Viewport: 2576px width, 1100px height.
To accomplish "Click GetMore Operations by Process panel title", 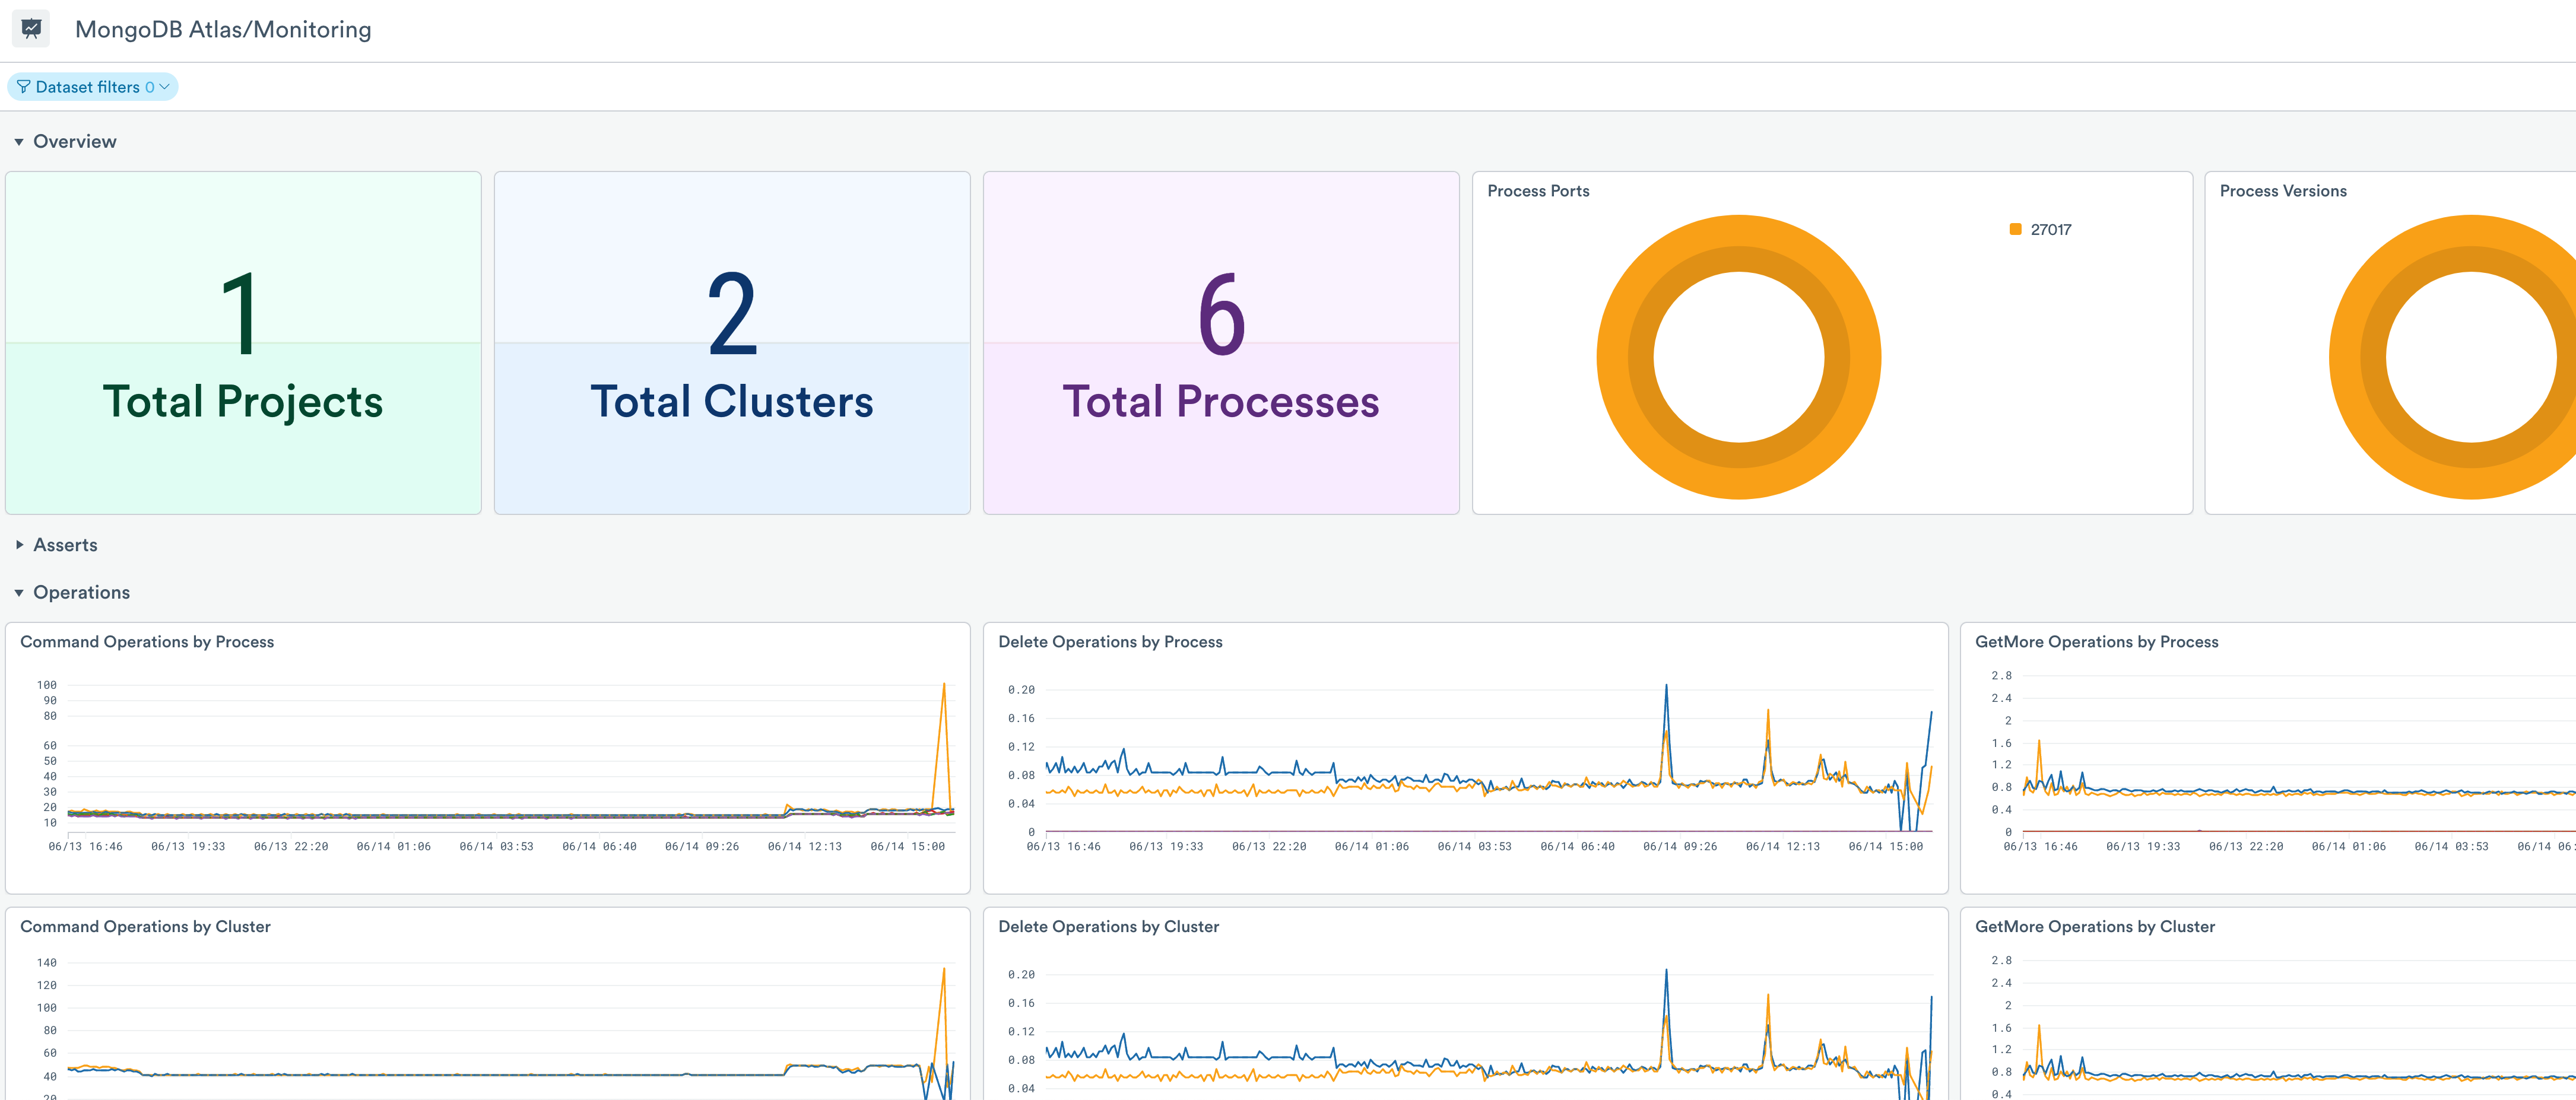I will tap(2096, 642).
